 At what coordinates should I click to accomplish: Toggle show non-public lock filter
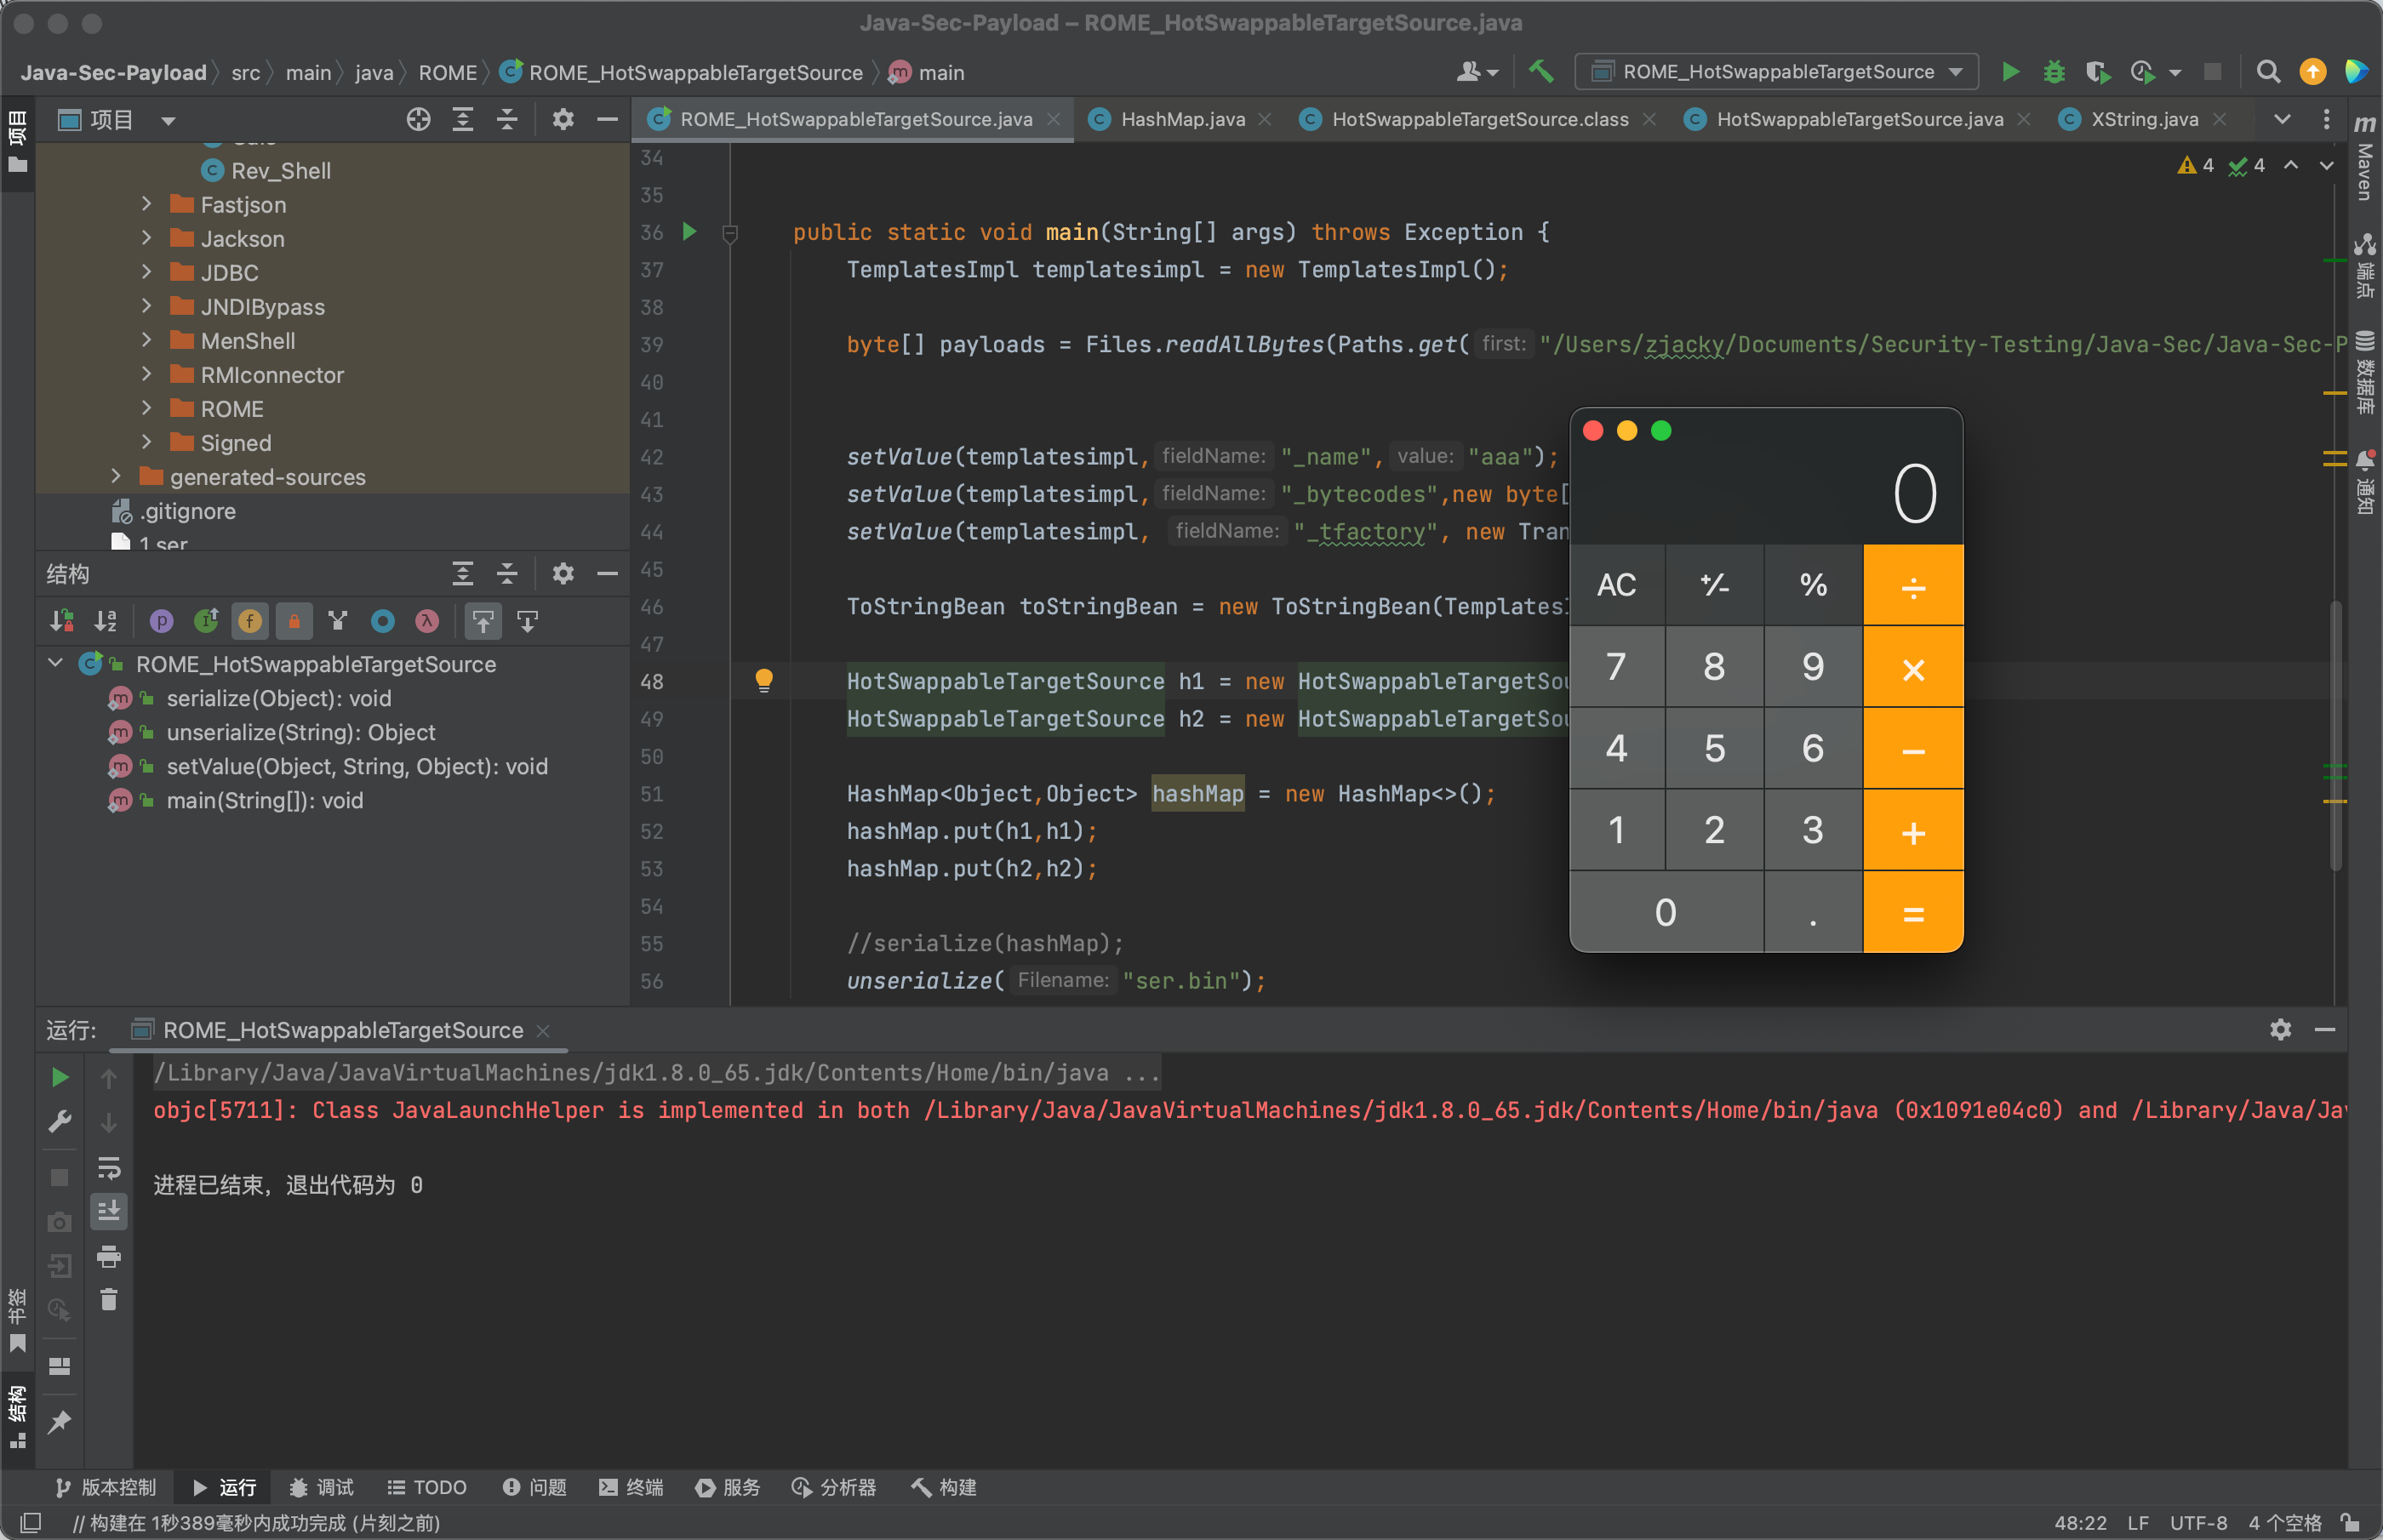pos(294,621)
